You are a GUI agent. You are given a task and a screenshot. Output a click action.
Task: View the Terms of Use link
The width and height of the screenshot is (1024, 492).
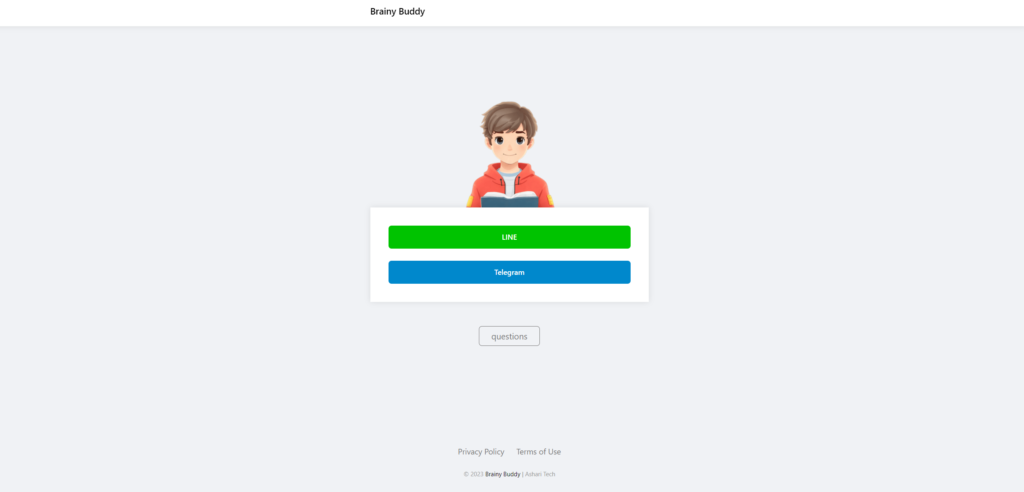pyautogui.click(x=538, y=451)
